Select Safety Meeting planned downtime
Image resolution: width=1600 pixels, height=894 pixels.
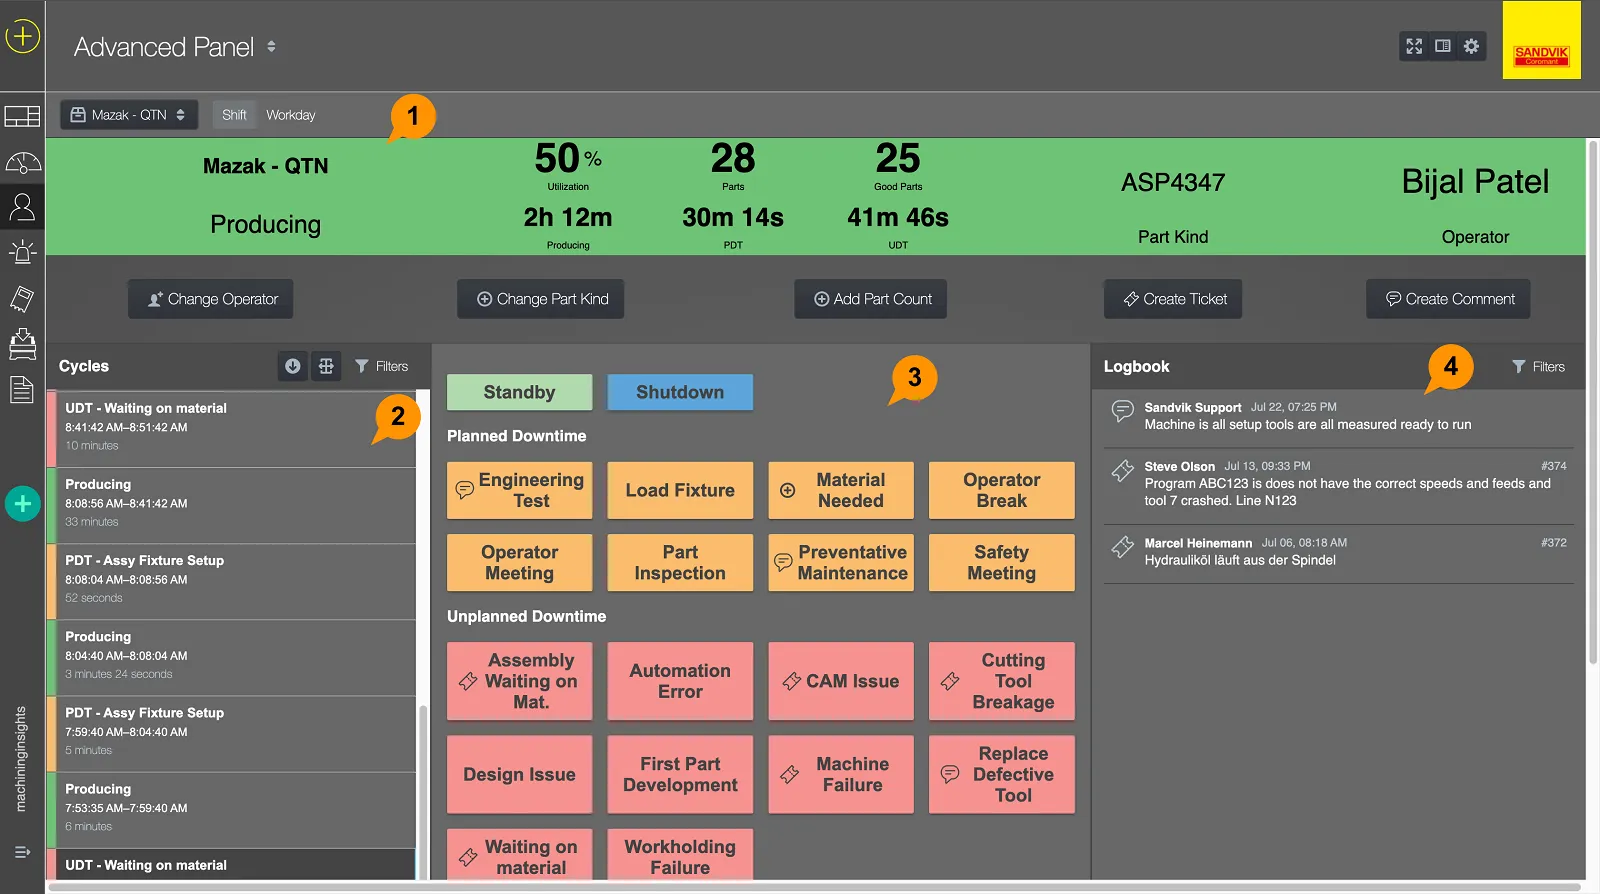(1002, 562)
